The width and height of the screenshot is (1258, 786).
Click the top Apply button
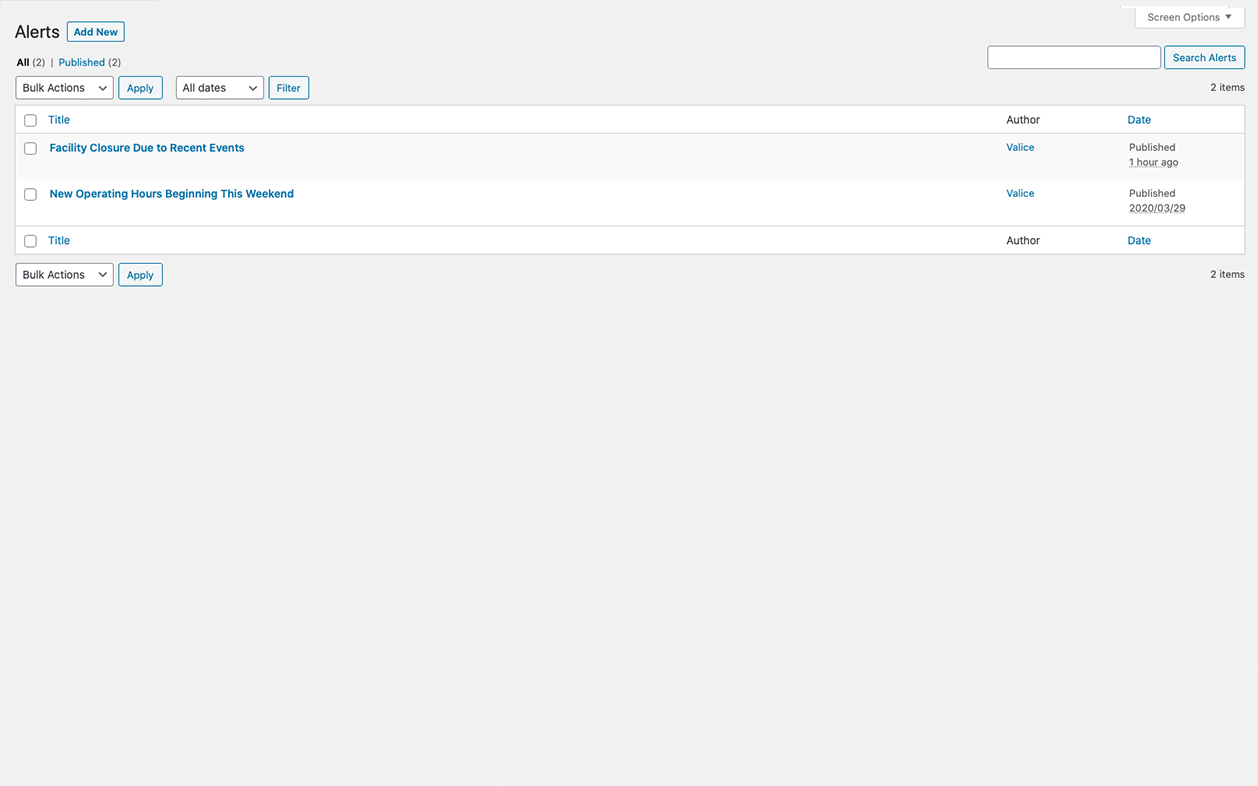pyautogui.click(x=140, y=88)
